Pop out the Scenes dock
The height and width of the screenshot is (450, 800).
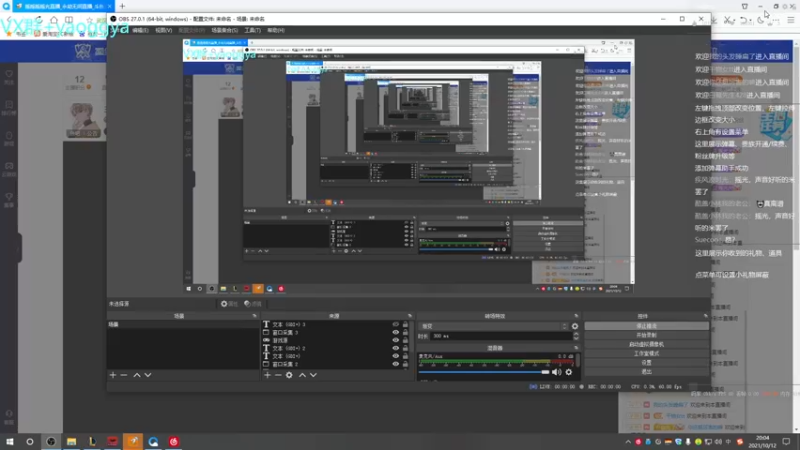[x=255, y=316]
